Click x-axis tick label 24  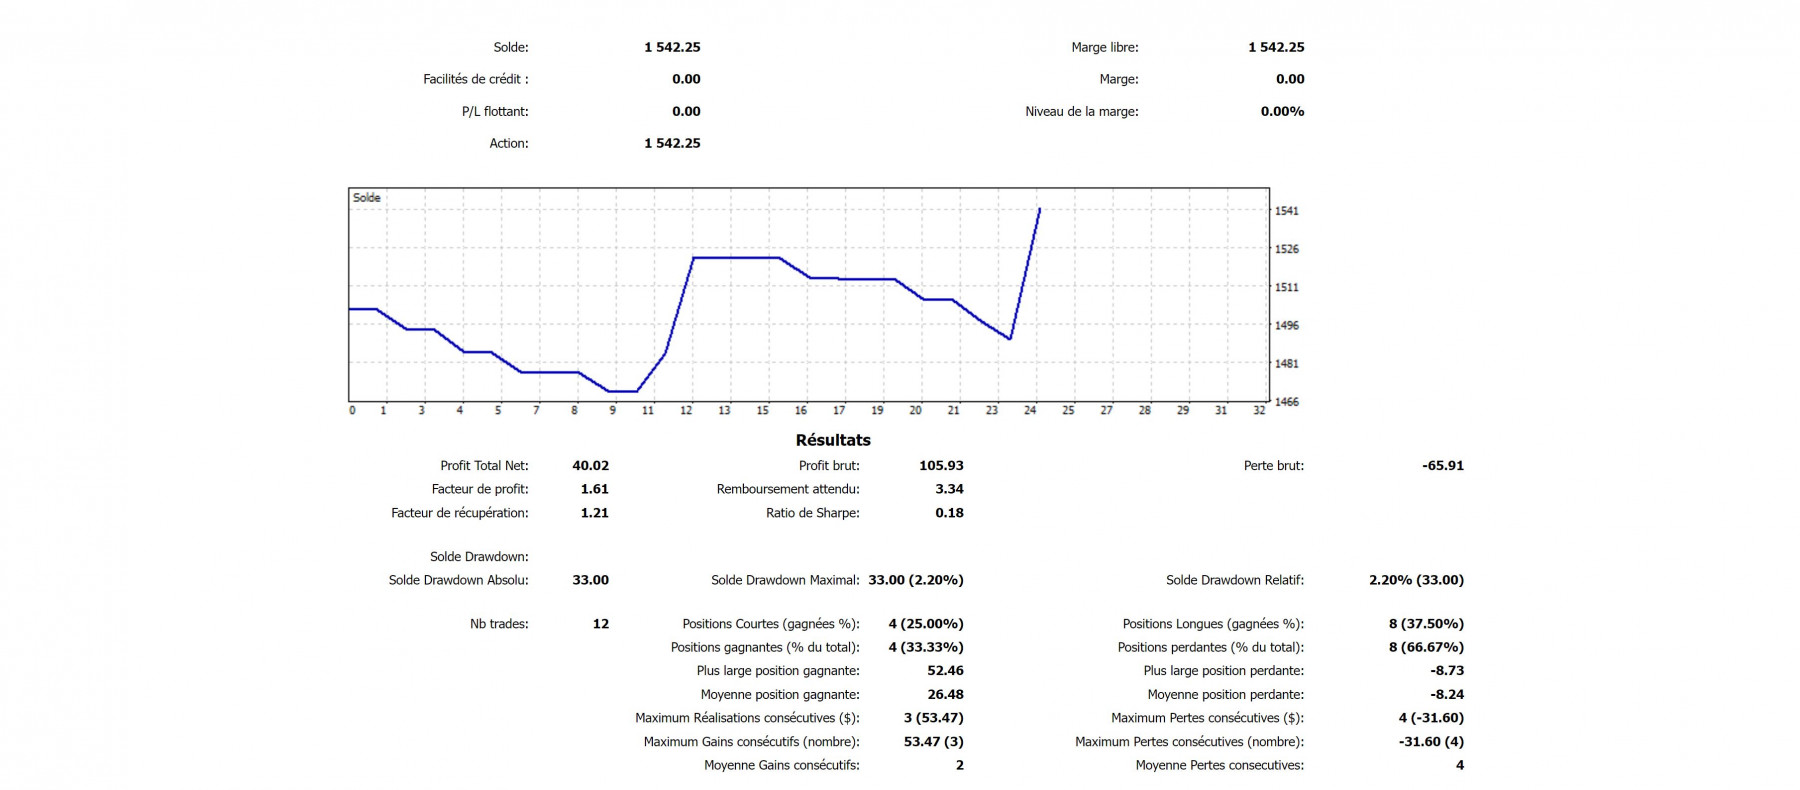pyautogui.click(x=1030, y=410)
